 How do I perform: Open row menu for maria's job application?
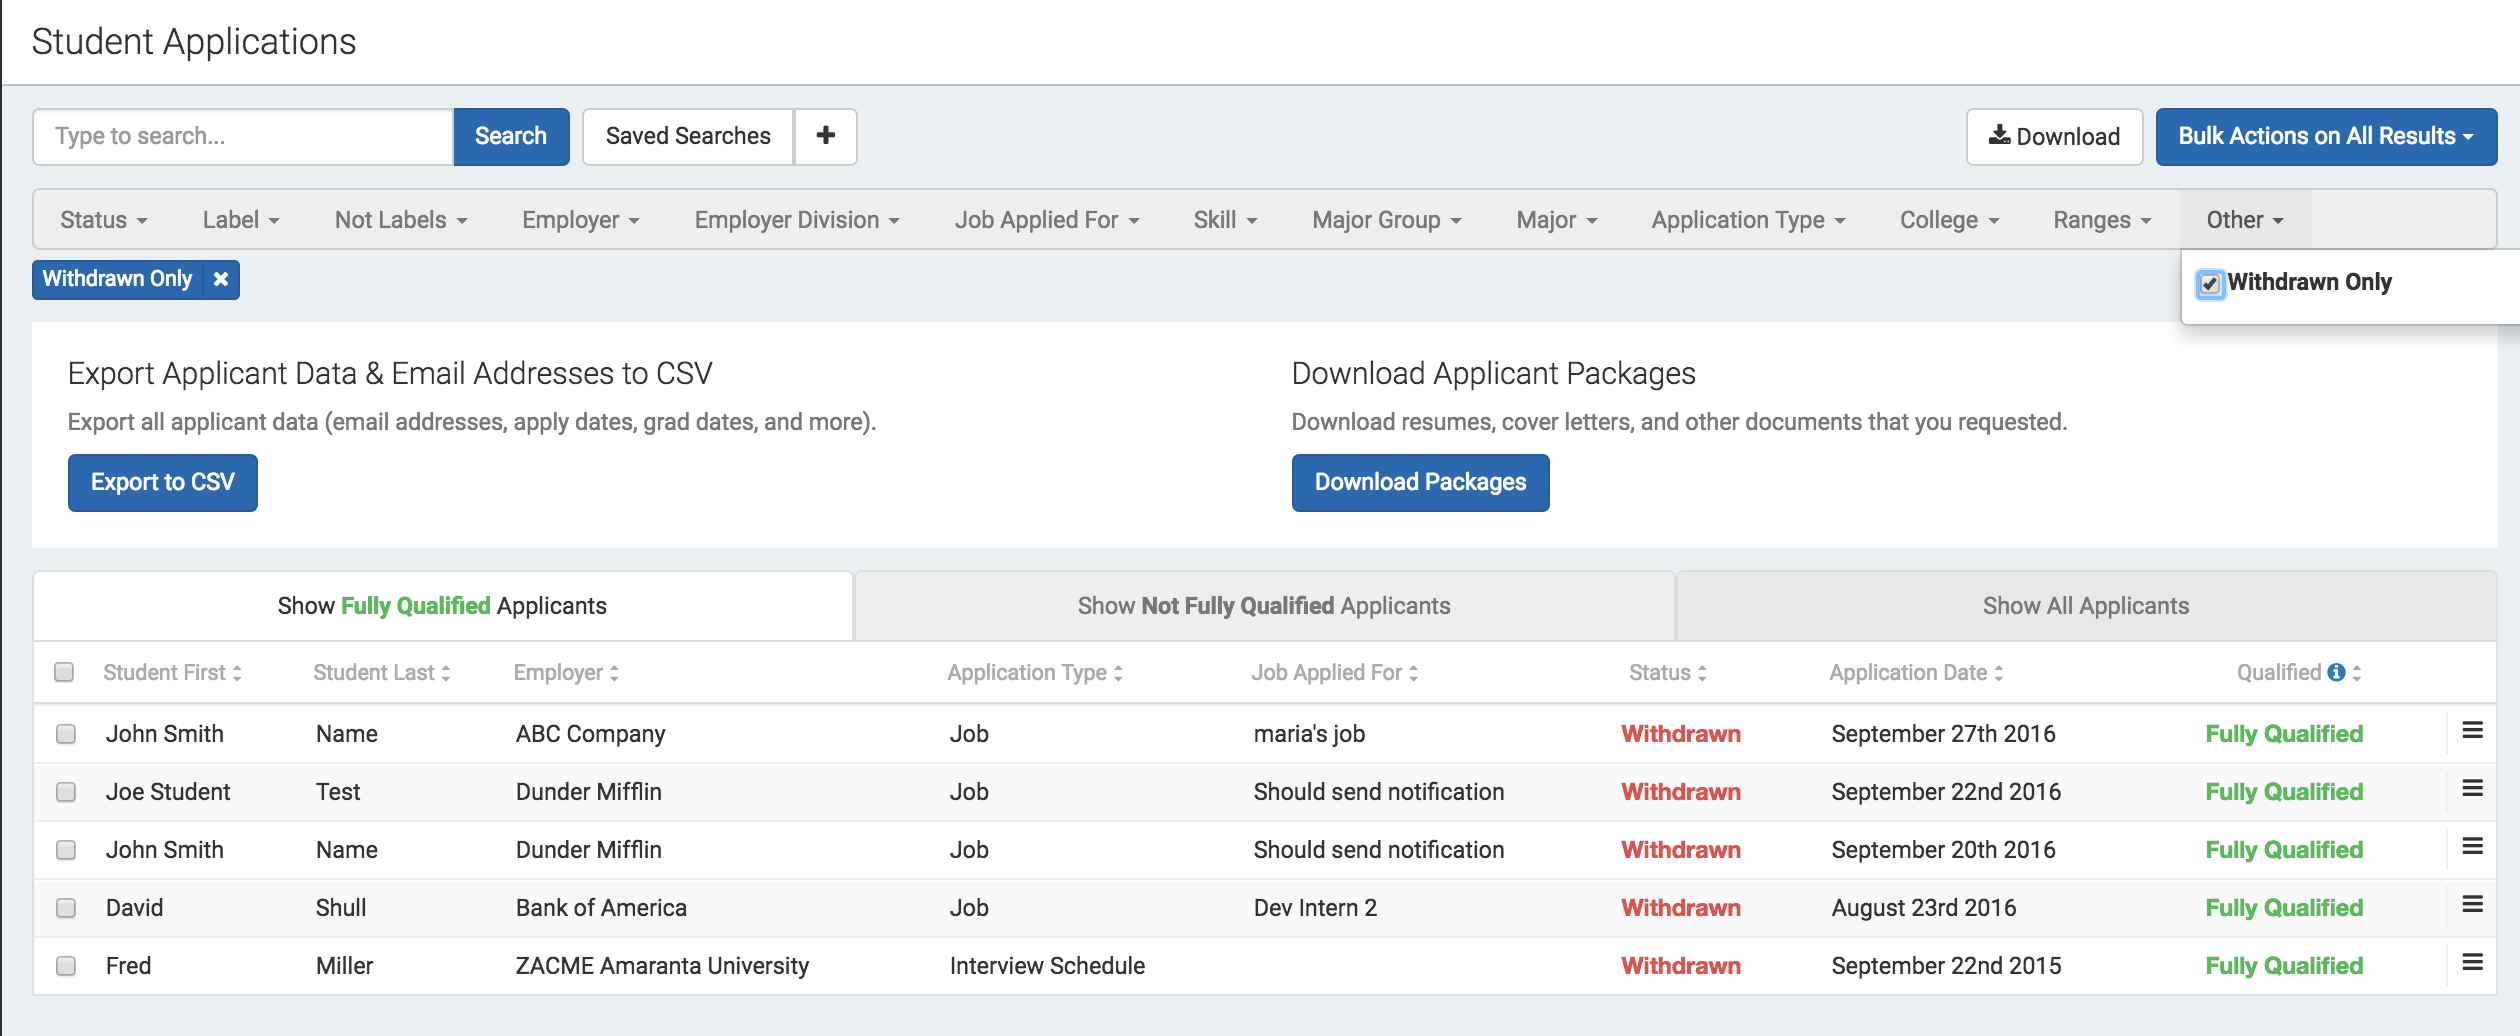pos(2472,731)
